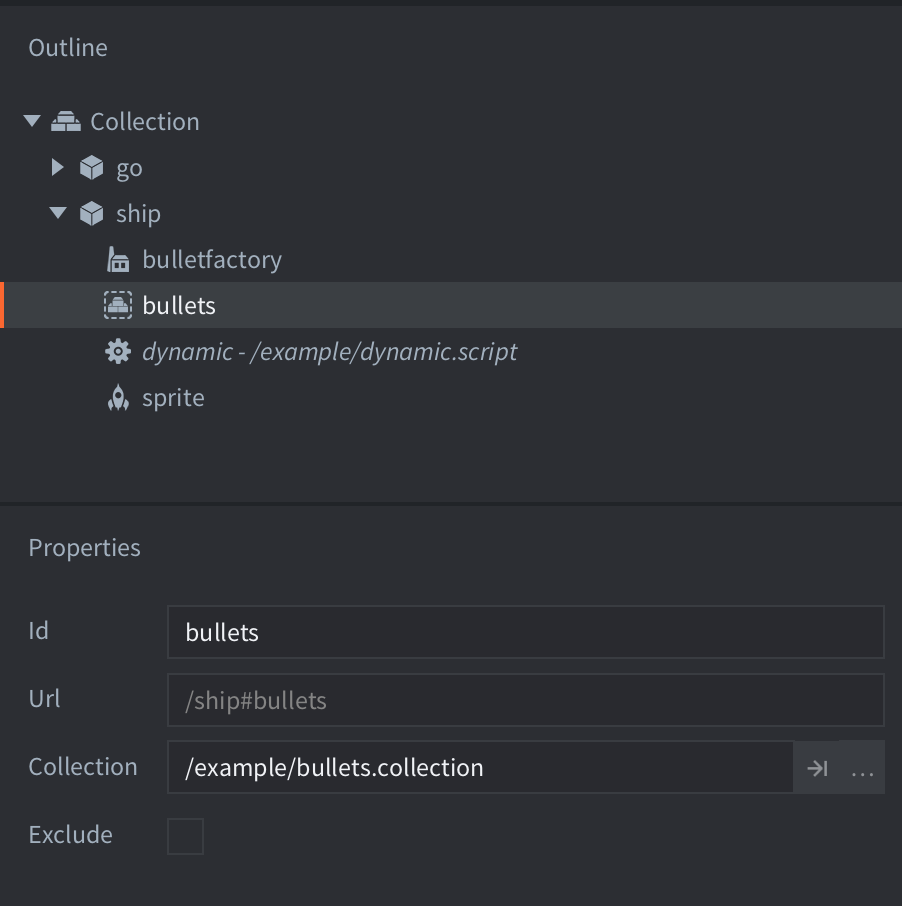The height and width of the screenshot is (906, 902).
Task: Click the gear icon for dynamic script
Action: pos(118,351)
